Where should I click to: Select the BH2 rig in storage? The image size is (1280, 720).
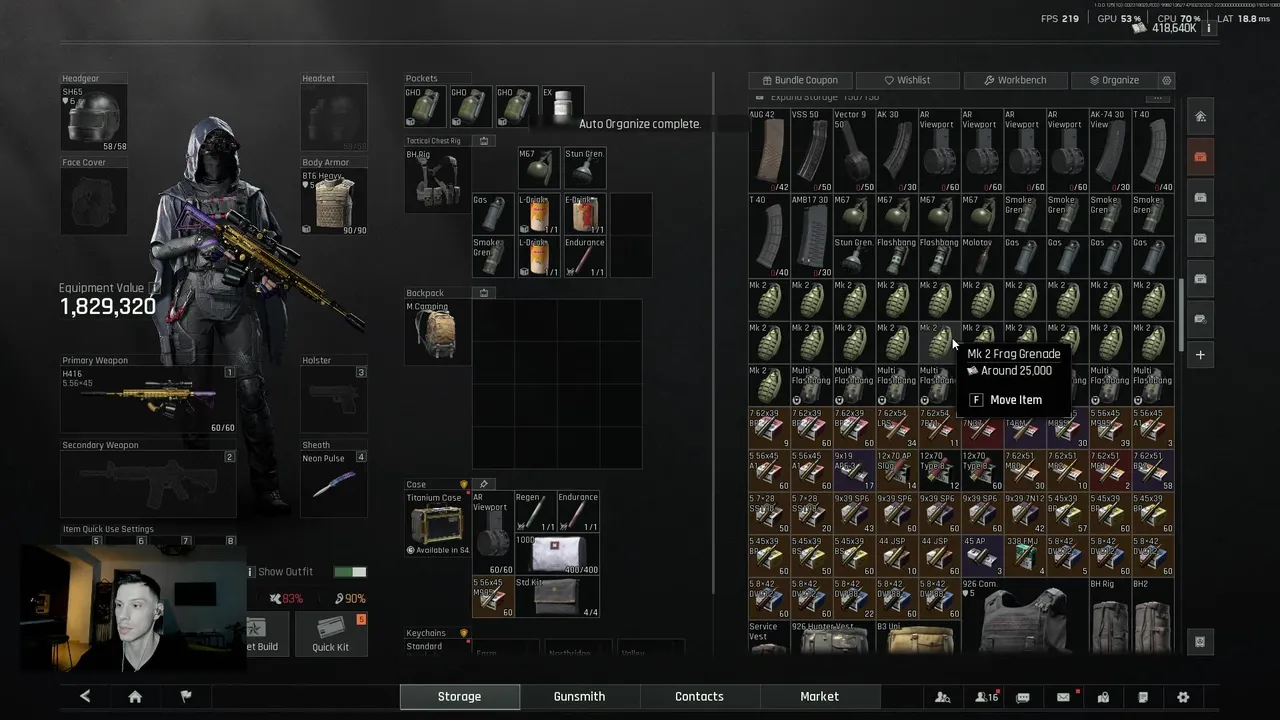[x=1152, y=615]
